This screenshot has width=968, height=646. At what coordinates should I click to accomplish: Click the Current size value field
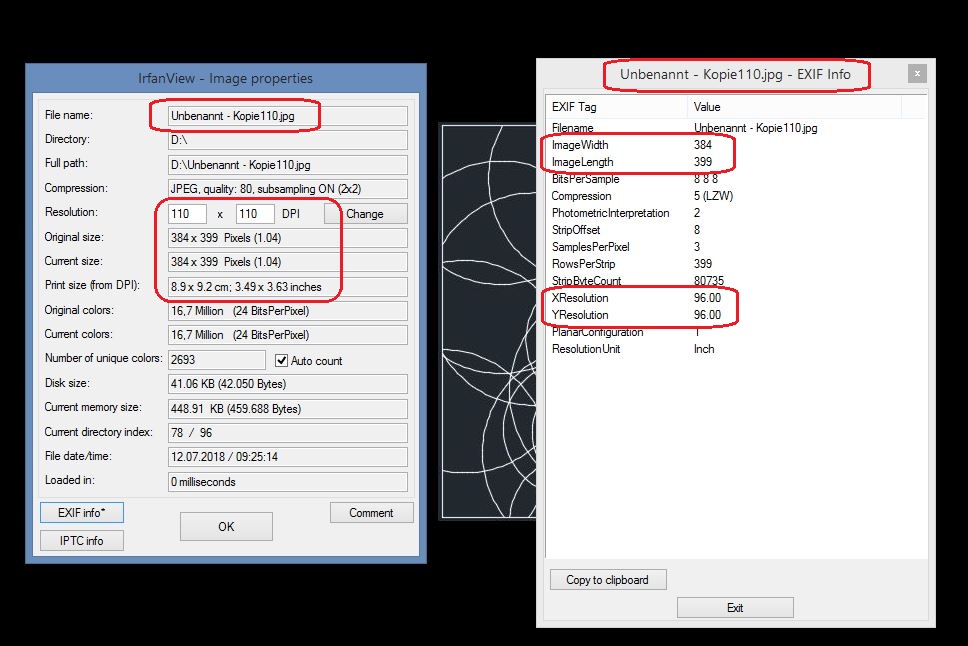(x=288, y=262)
